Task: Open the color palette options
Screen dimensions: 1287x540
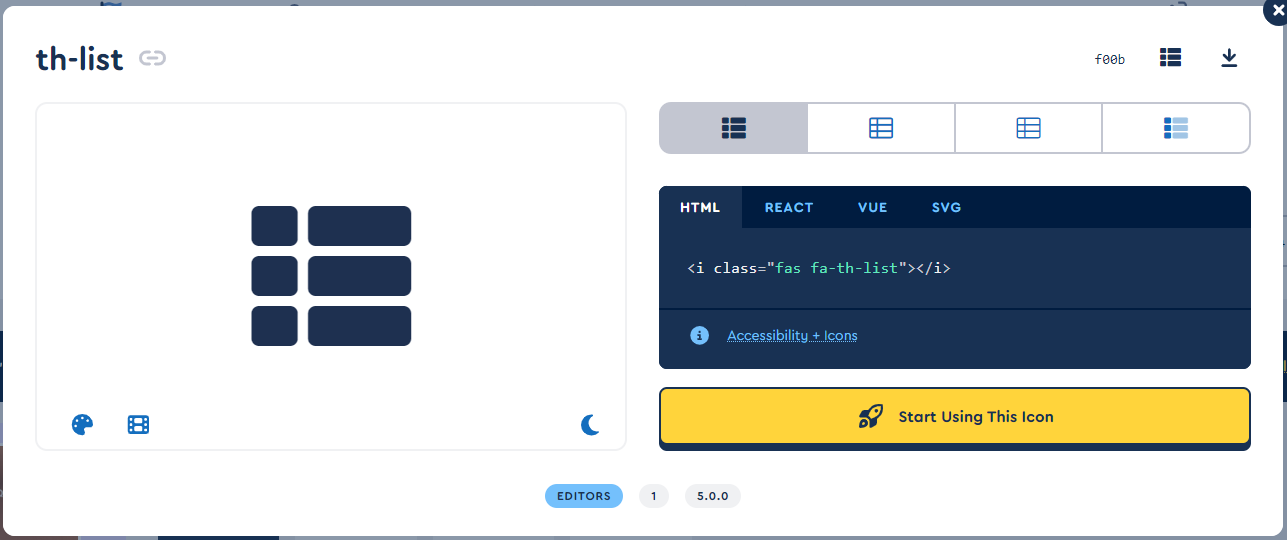Action: click(x=82, y=425)
